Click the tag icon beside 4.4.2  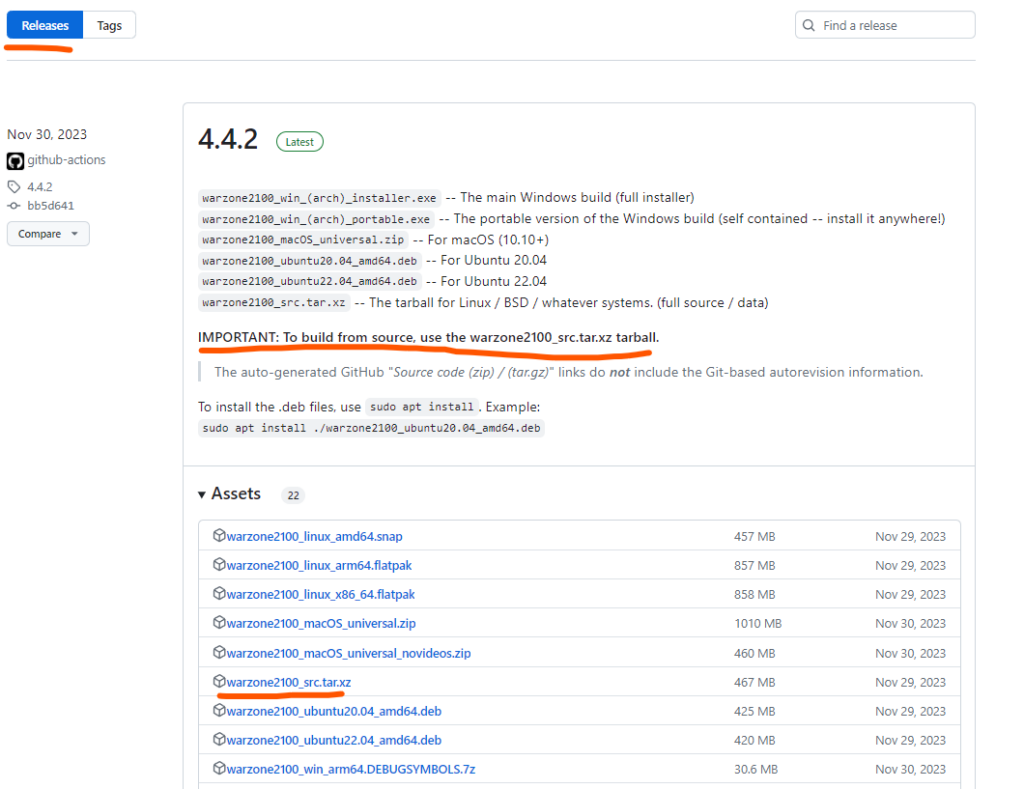(x=14, y=187)
